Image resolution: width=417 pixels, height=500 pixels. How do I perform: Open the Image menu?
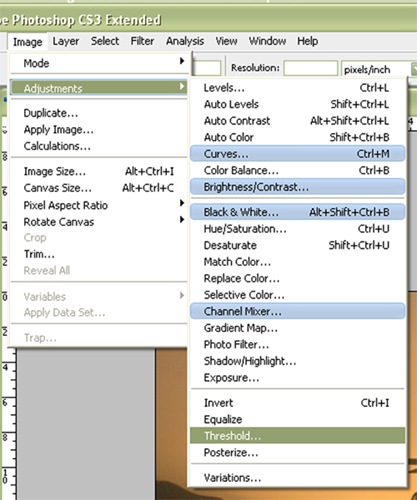point(28,42)
